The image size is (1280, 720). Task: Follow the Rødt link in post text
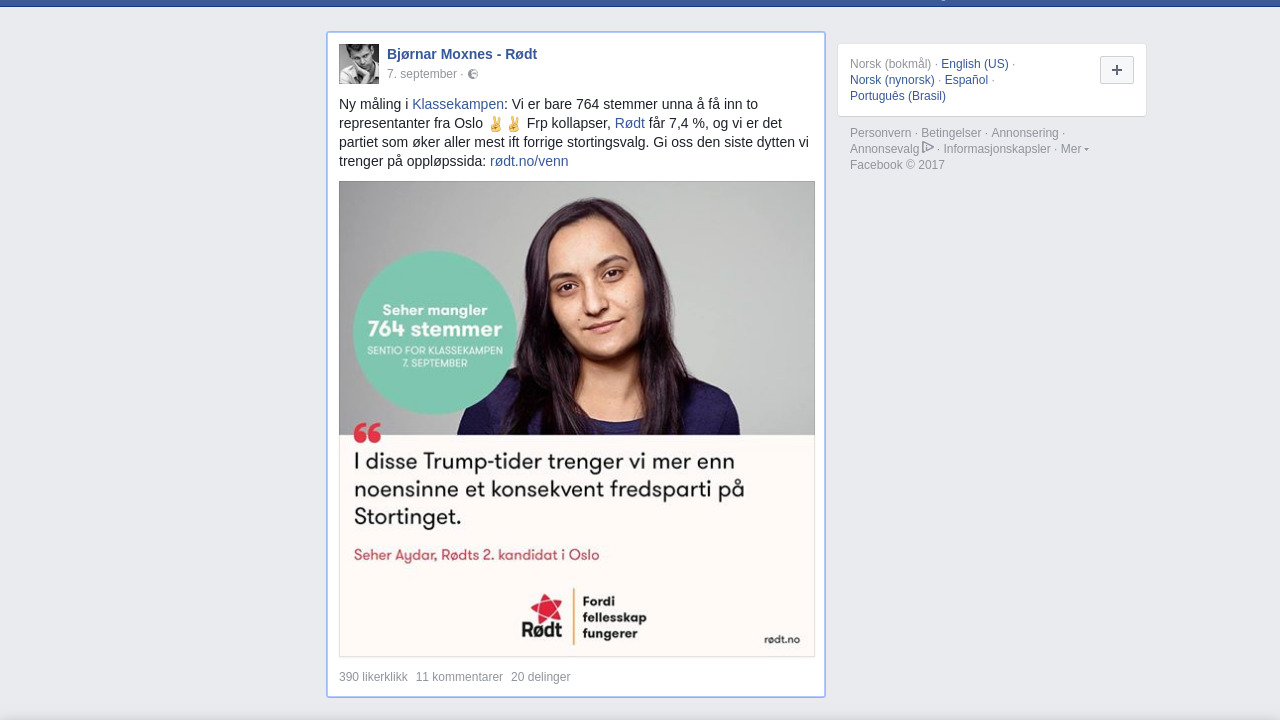630,123
